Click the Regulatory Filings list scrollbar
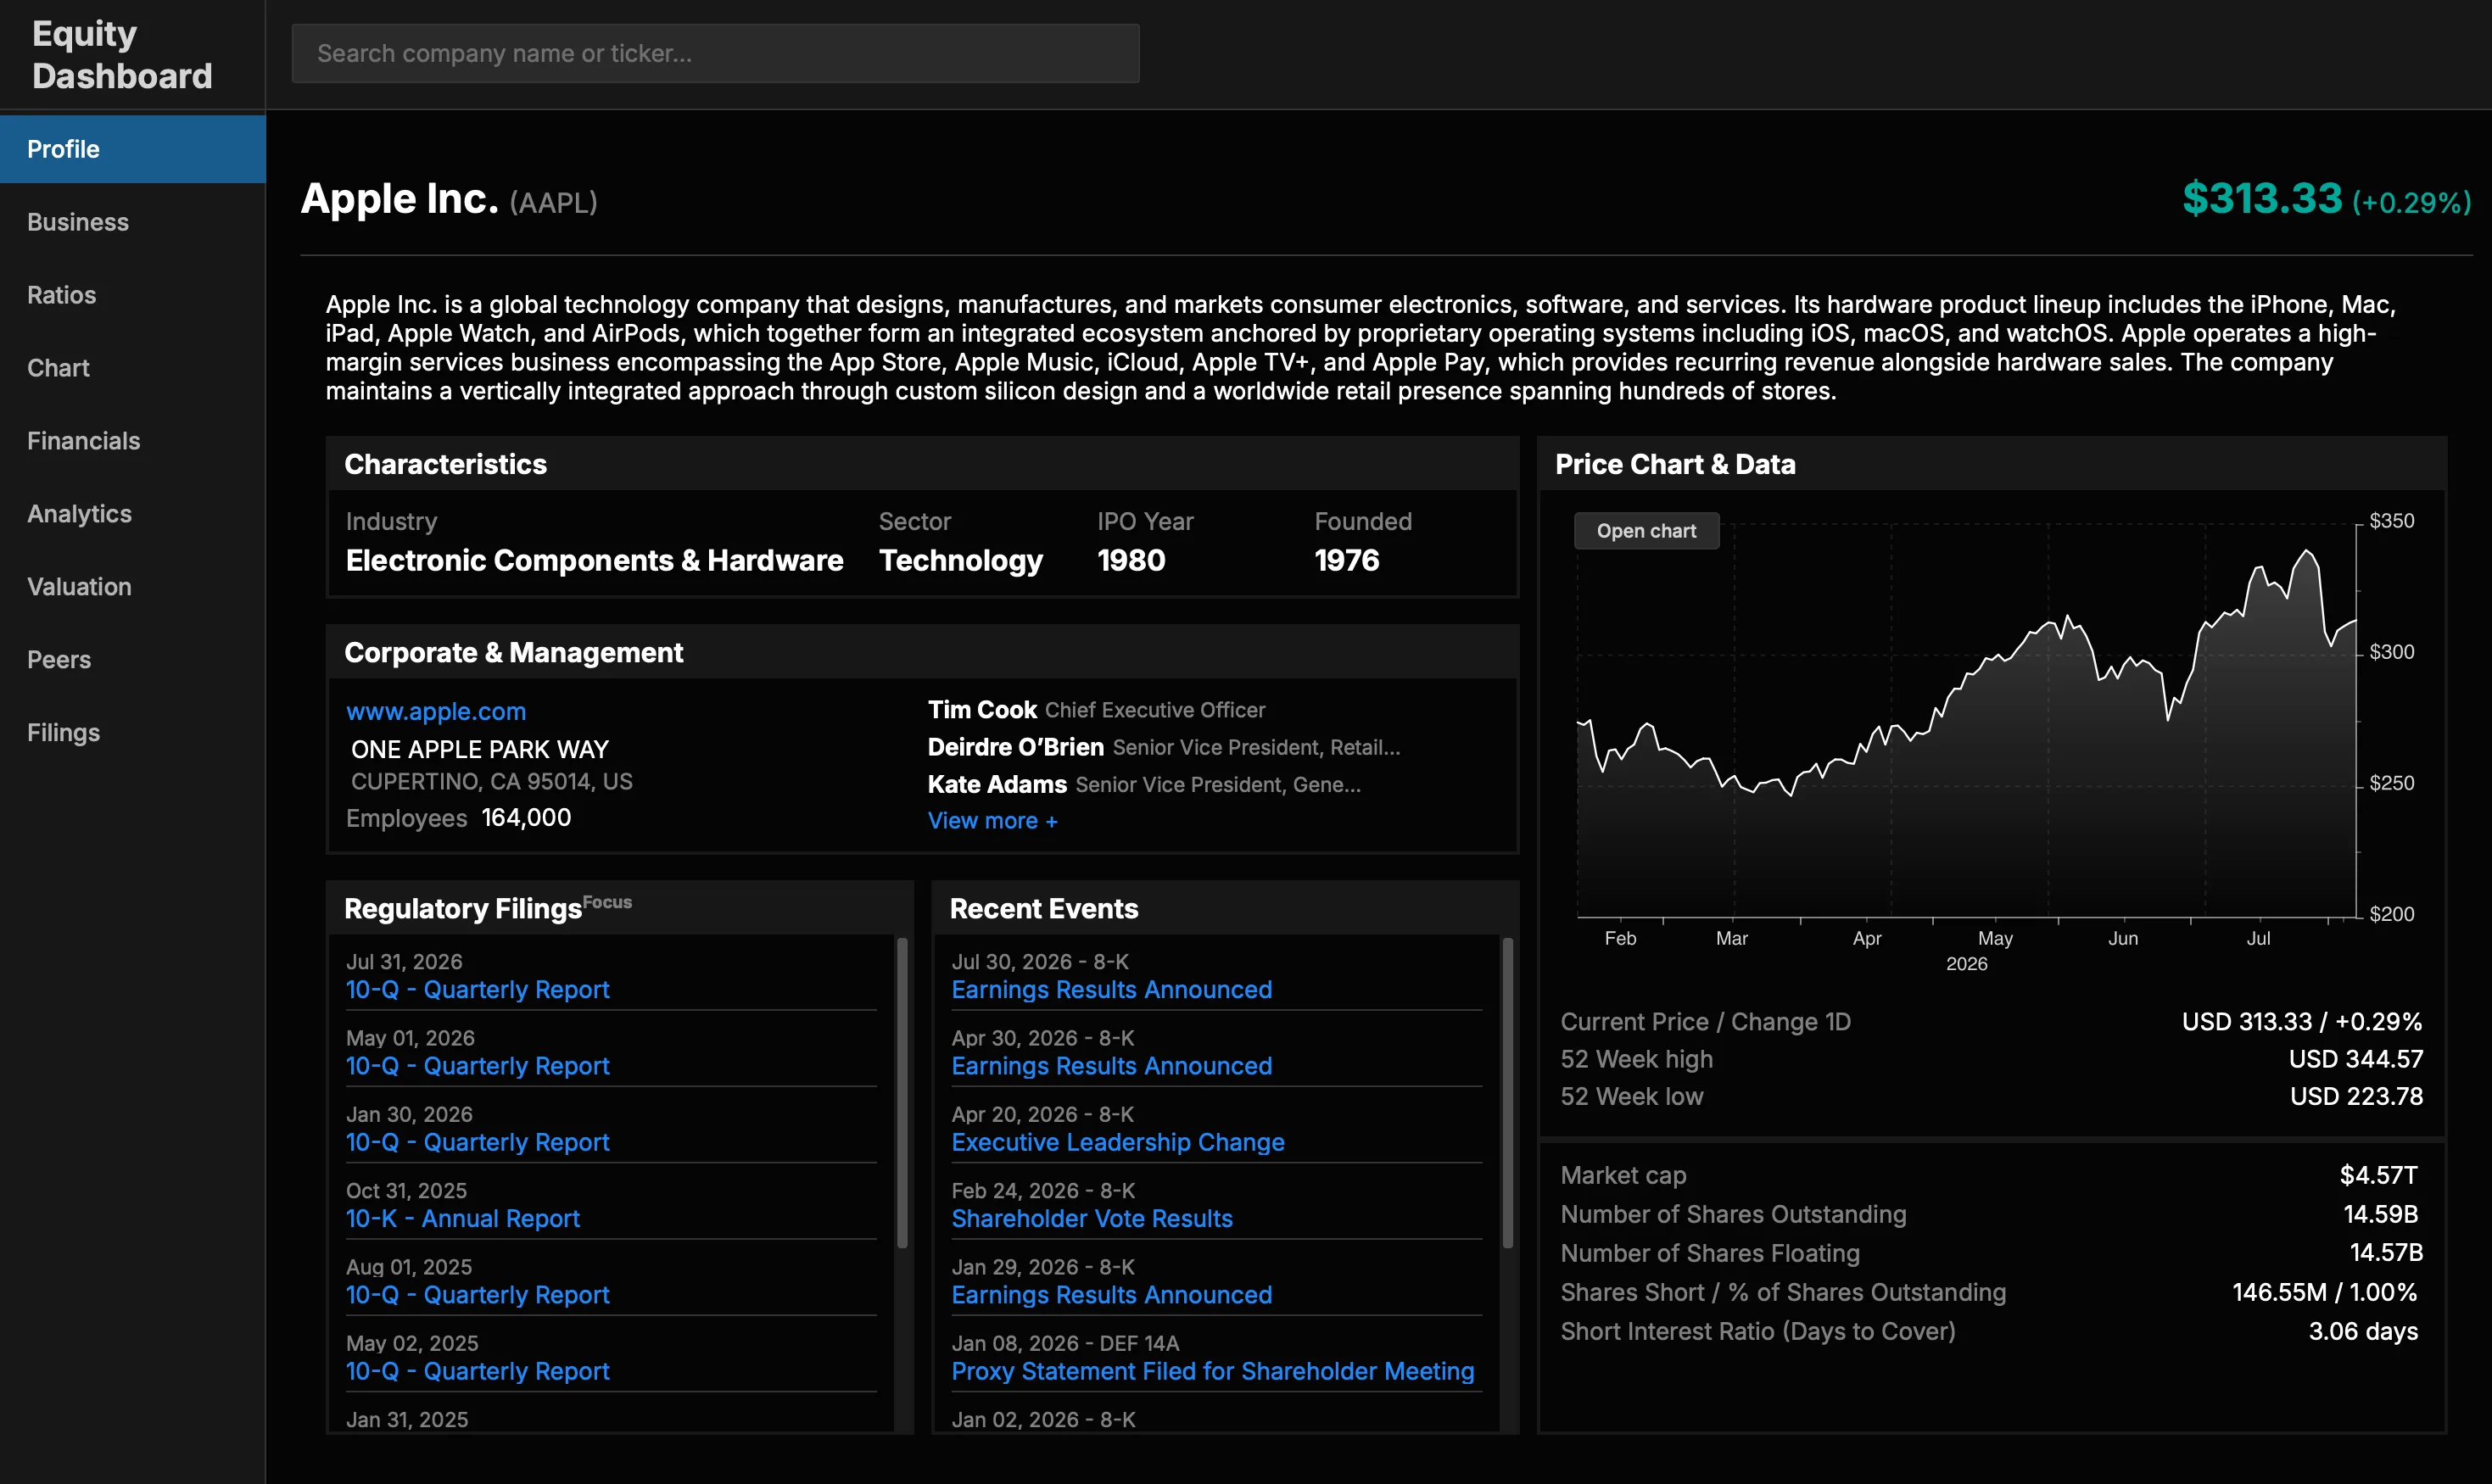This screenshot has height=1484, width=2492. (902, 1092)
